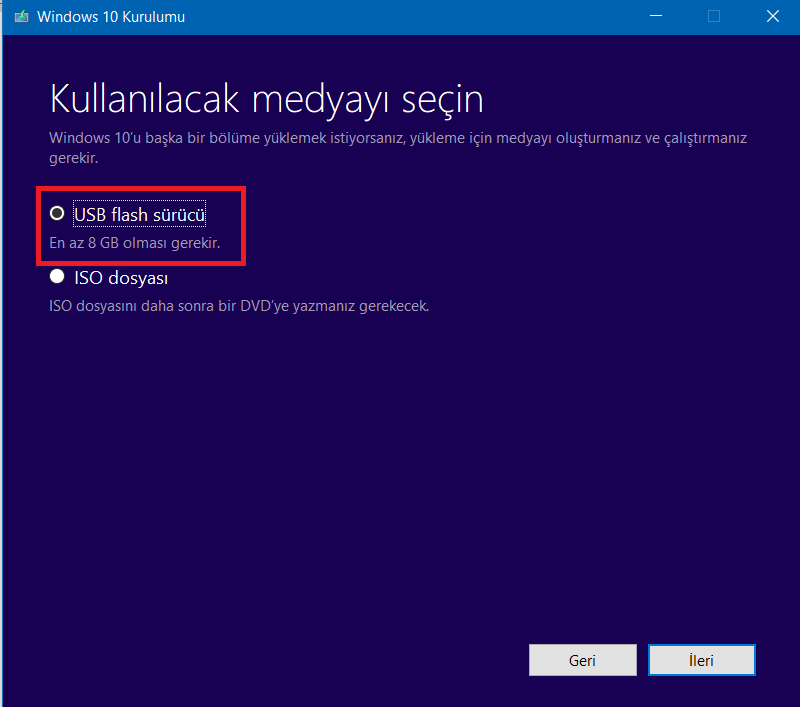Screen dimensions: 800x707
Task: Click the İleri button
Action: [702, 660]
